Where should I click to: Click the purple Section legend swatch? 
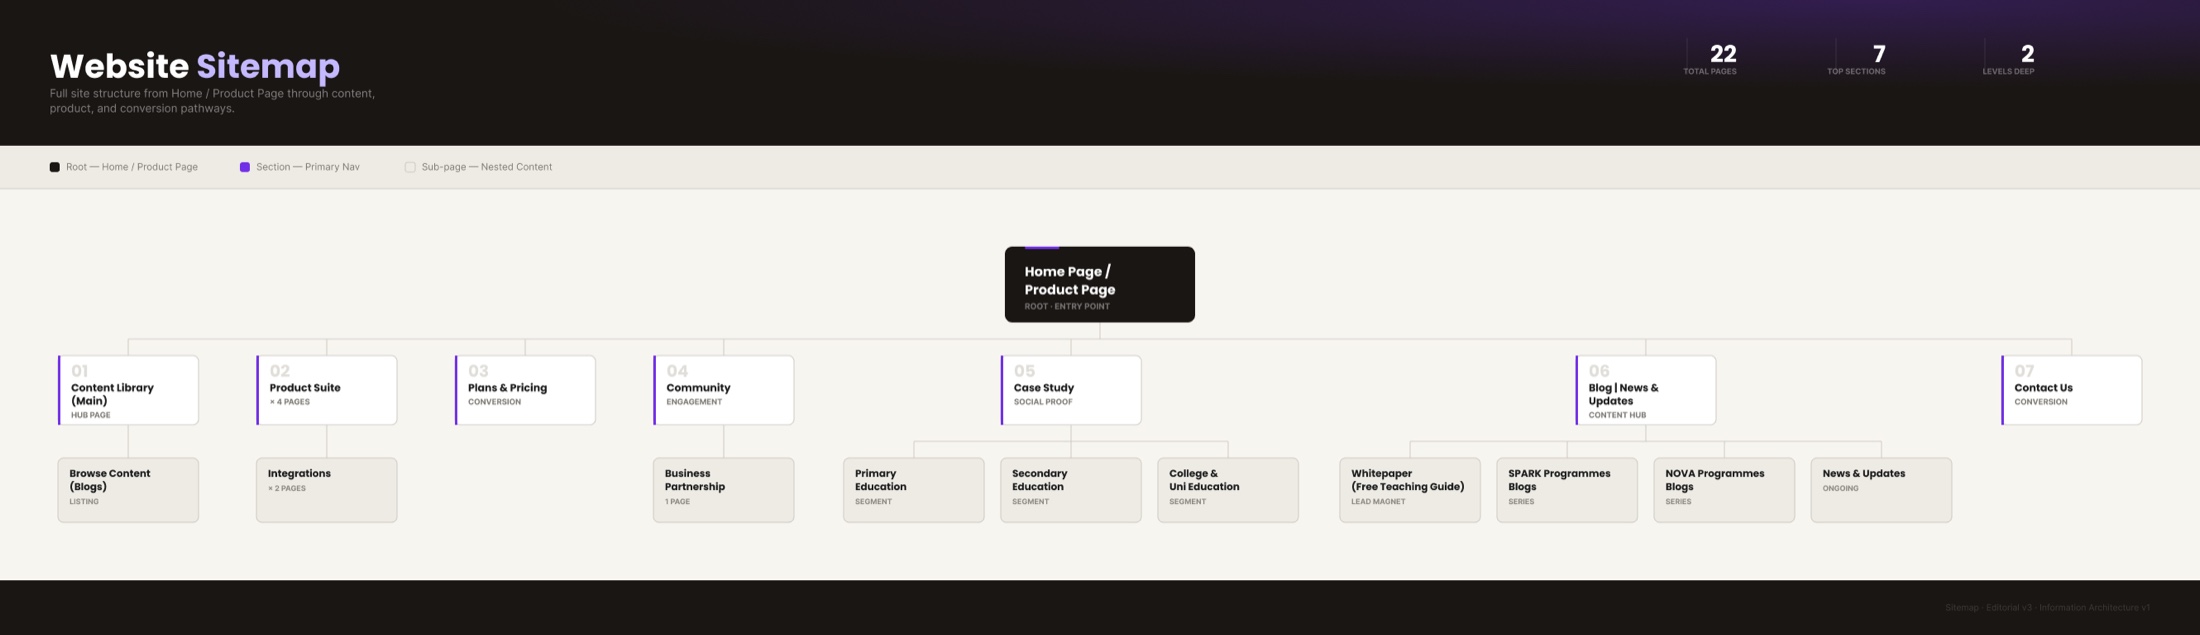click(245, 167)
